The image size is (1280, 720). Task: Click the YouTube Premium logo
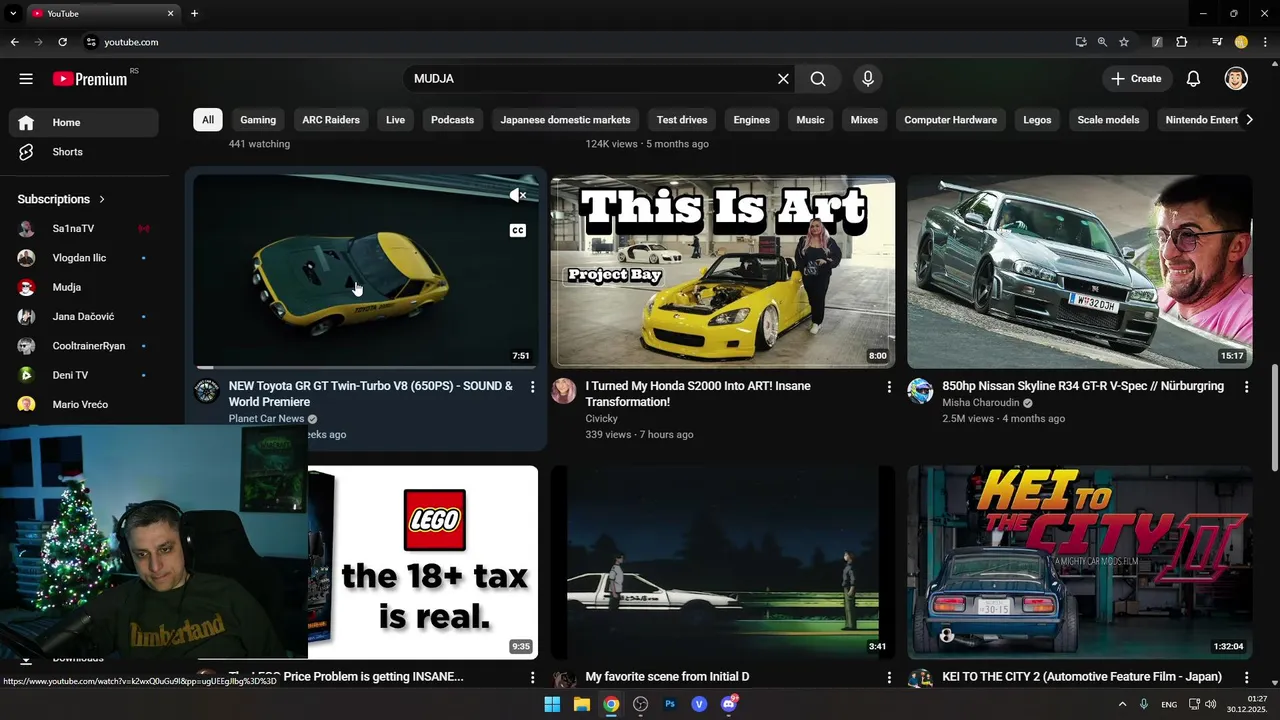tap(90, 79)
